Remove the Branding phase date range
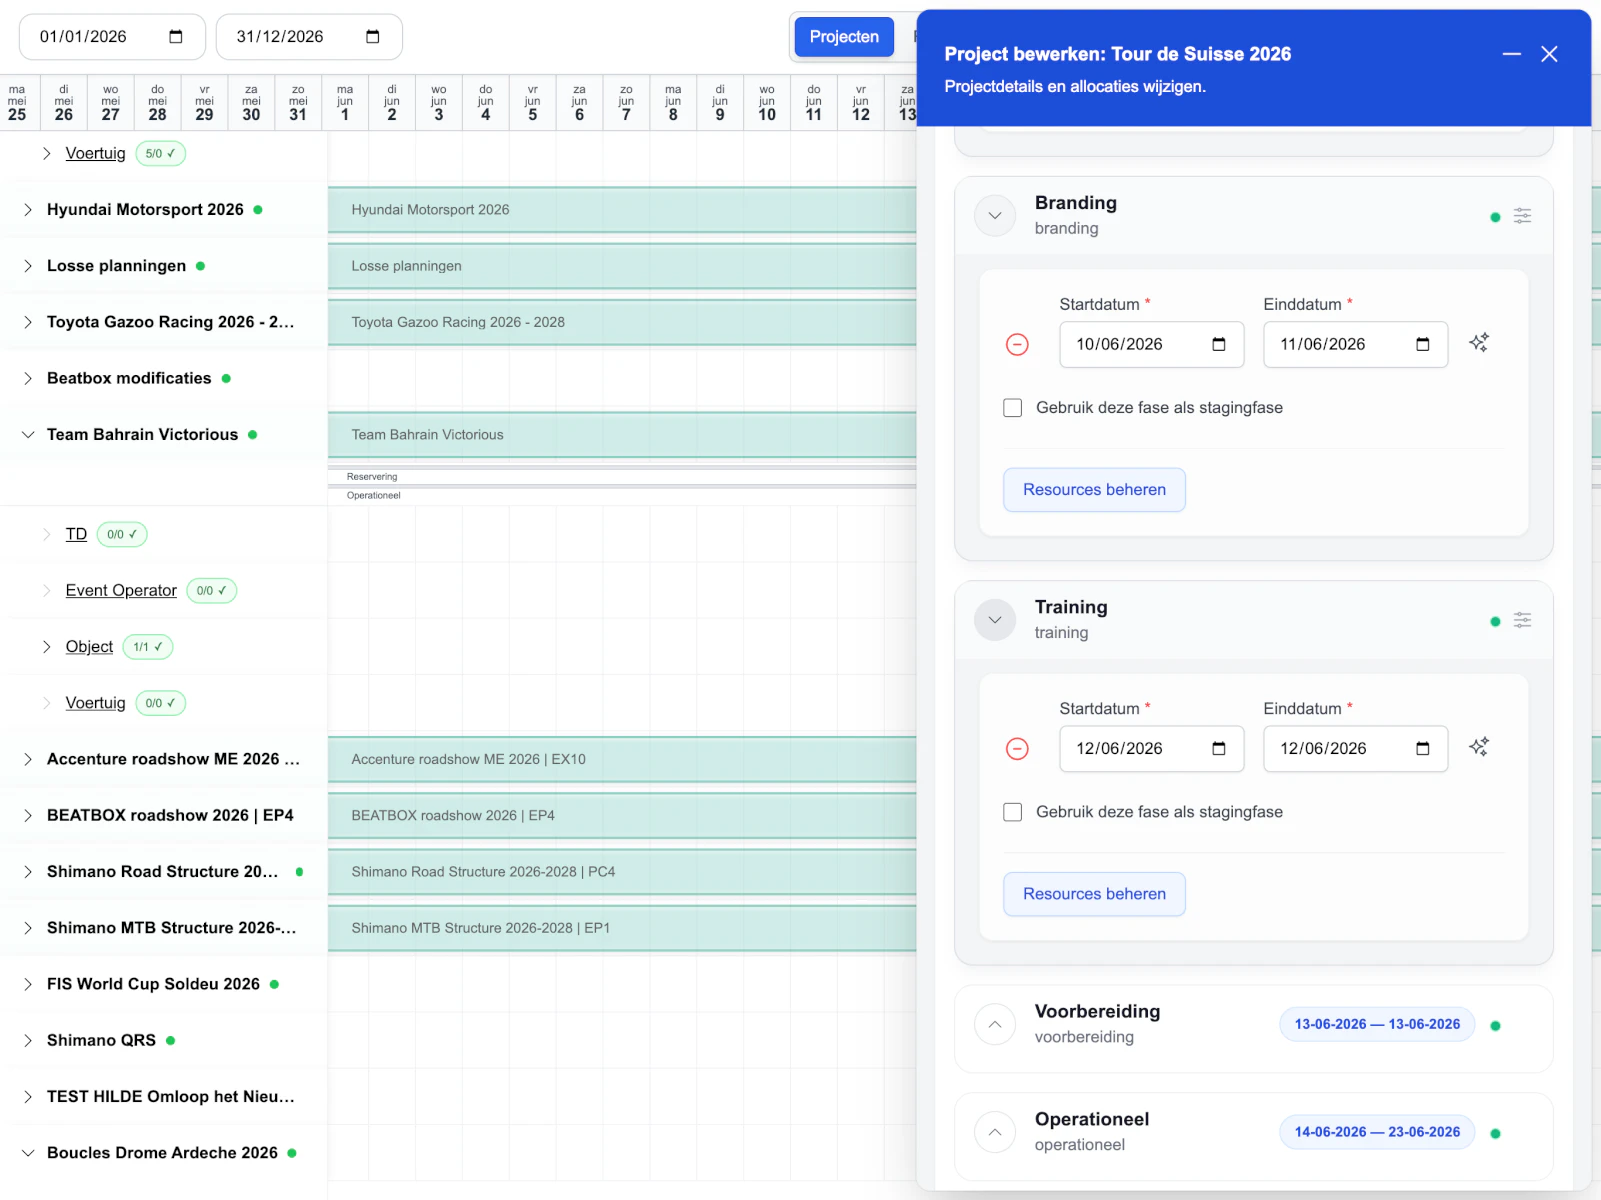Image resolution: width=1601 pixels, height=1200 pixels. click(1017, 345)
